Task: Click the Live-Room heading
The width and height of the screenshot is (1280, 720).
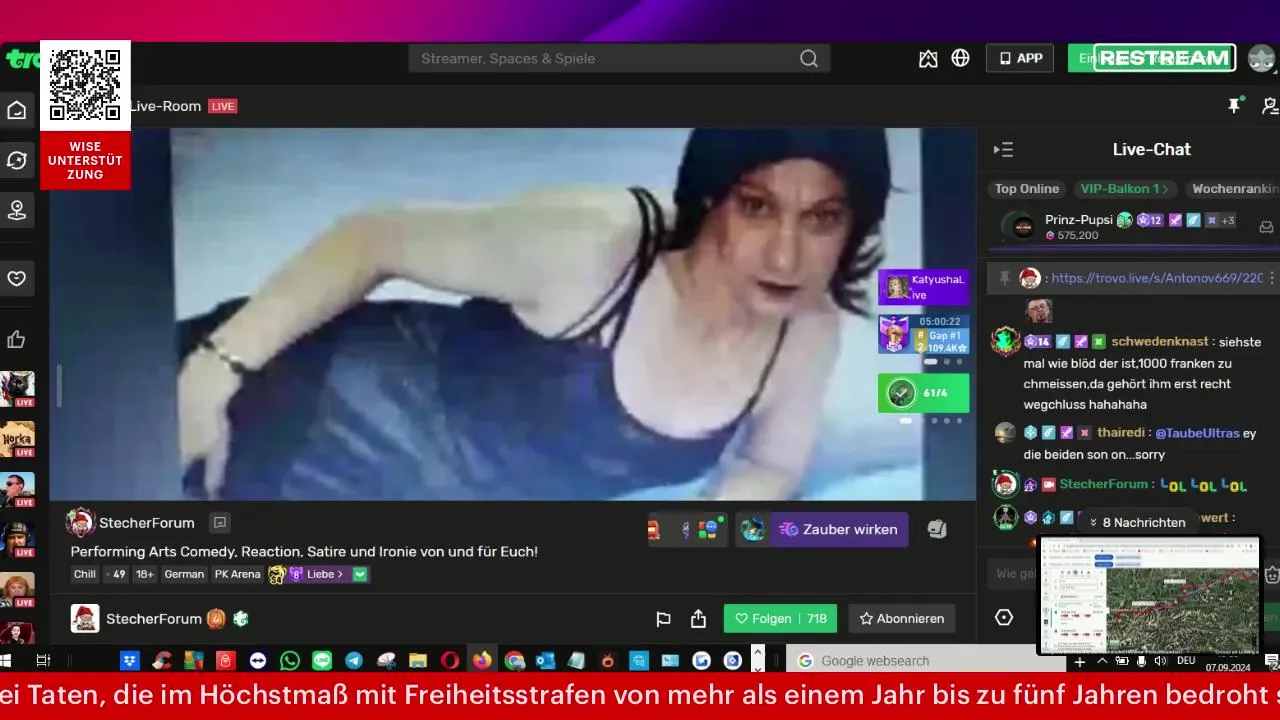Action: click(x=166, y=106)
